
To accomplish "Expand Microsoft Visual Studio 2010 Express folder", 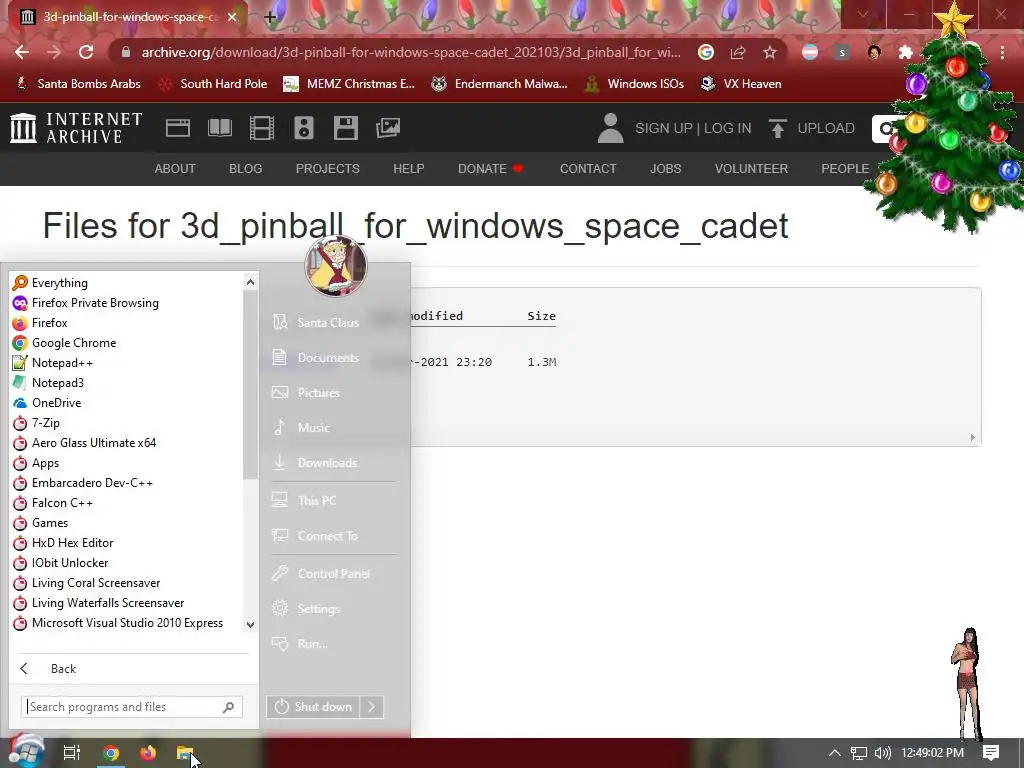I will tap(127, 623).
